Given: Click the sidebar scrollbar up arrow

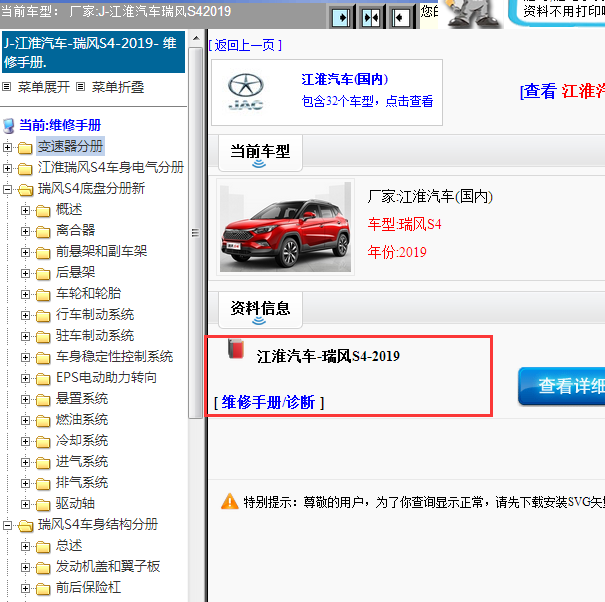Looking at the screenshot, I should click(196, 38).
